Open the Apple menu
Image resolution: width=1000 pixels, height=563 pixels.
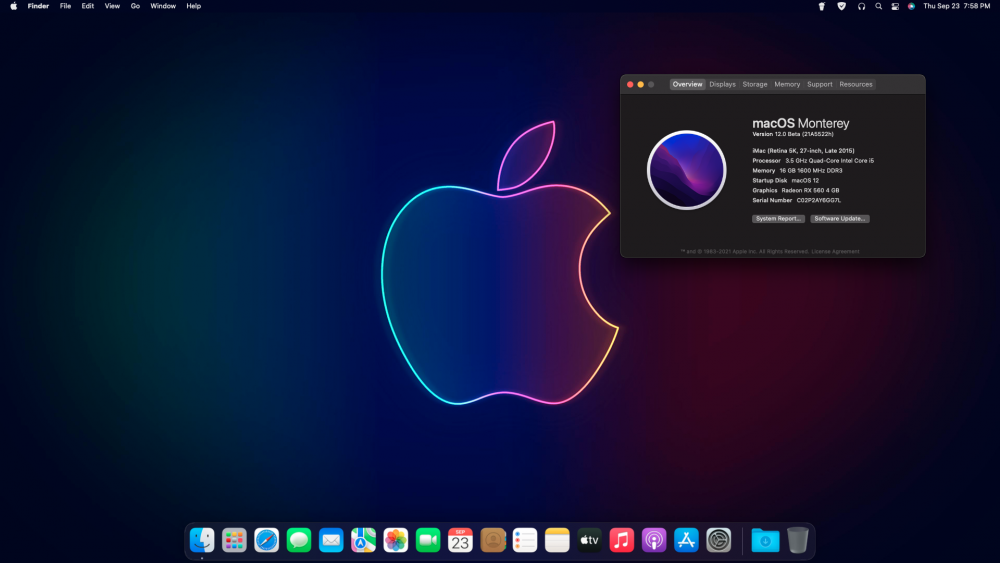pyautogui.click(x=13, y=6)
